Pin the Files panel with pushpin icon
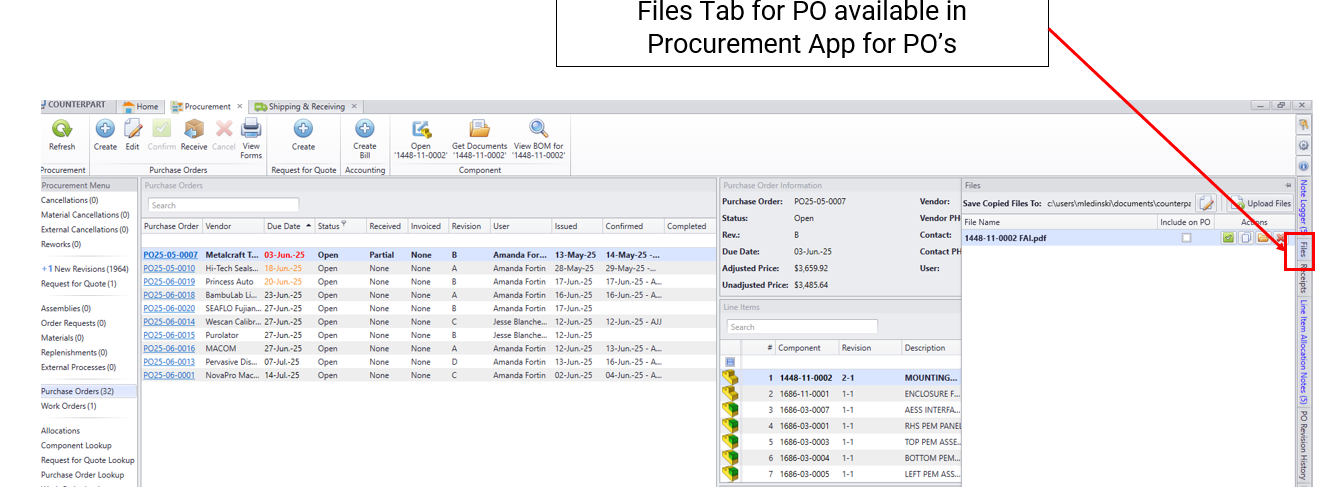The height and width of the screenshot is (503, 1328). pos(1286,185)
